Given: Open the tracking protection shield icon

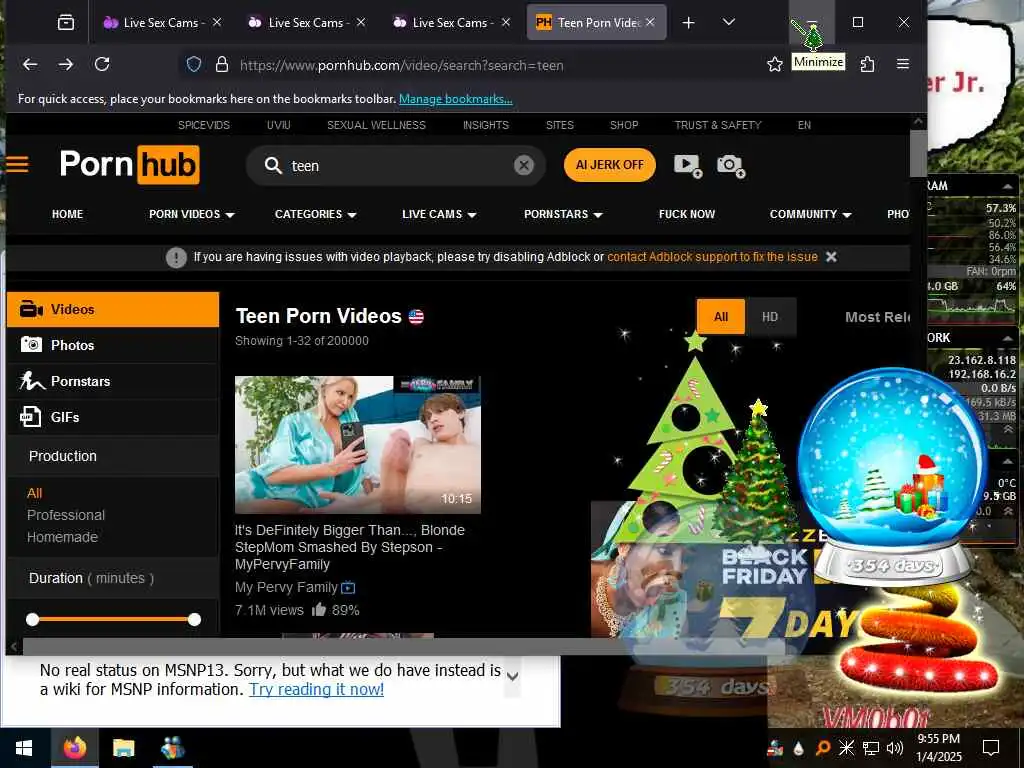Looking at the screenshot, I should [x=194, y=64].
